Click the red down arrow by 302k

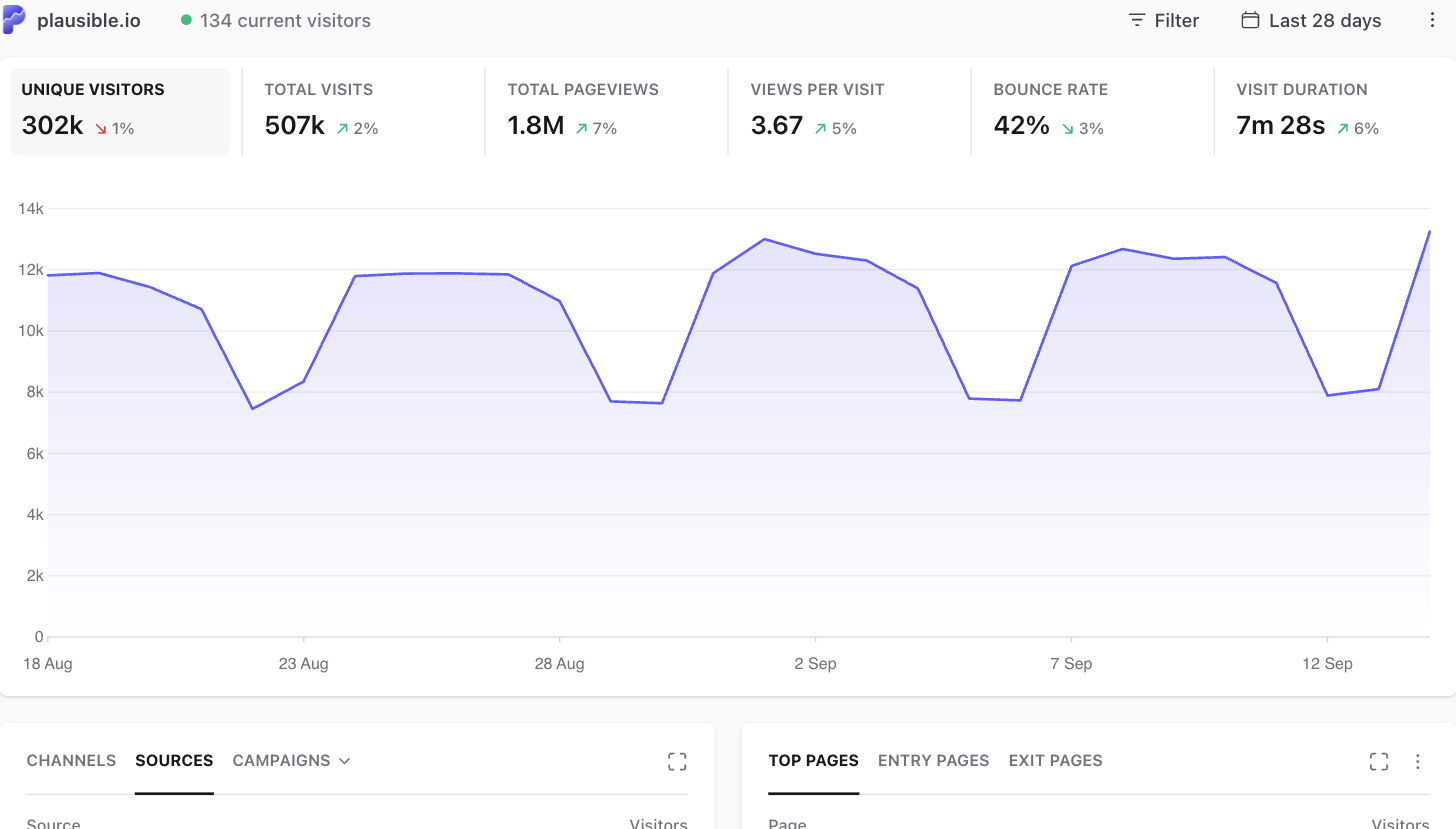[100, 129]
